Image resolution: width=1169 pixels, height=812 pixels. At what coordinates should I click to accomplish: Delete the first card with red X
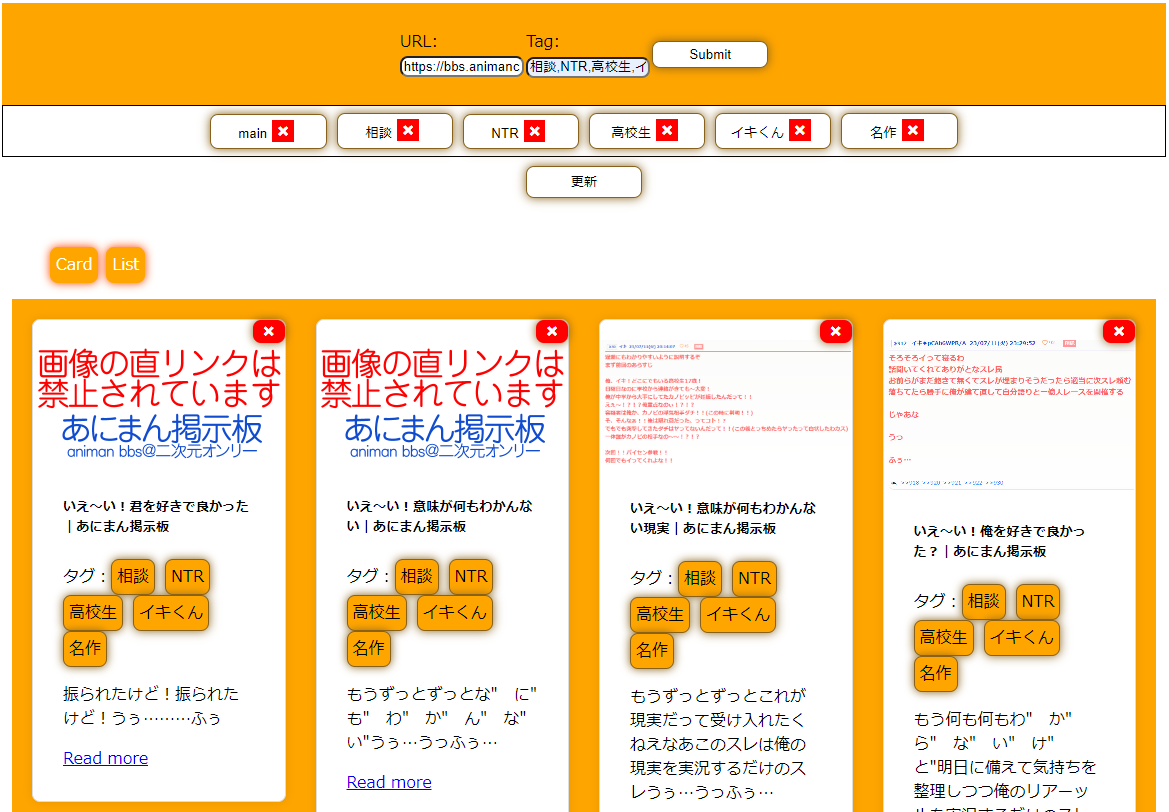269,332
